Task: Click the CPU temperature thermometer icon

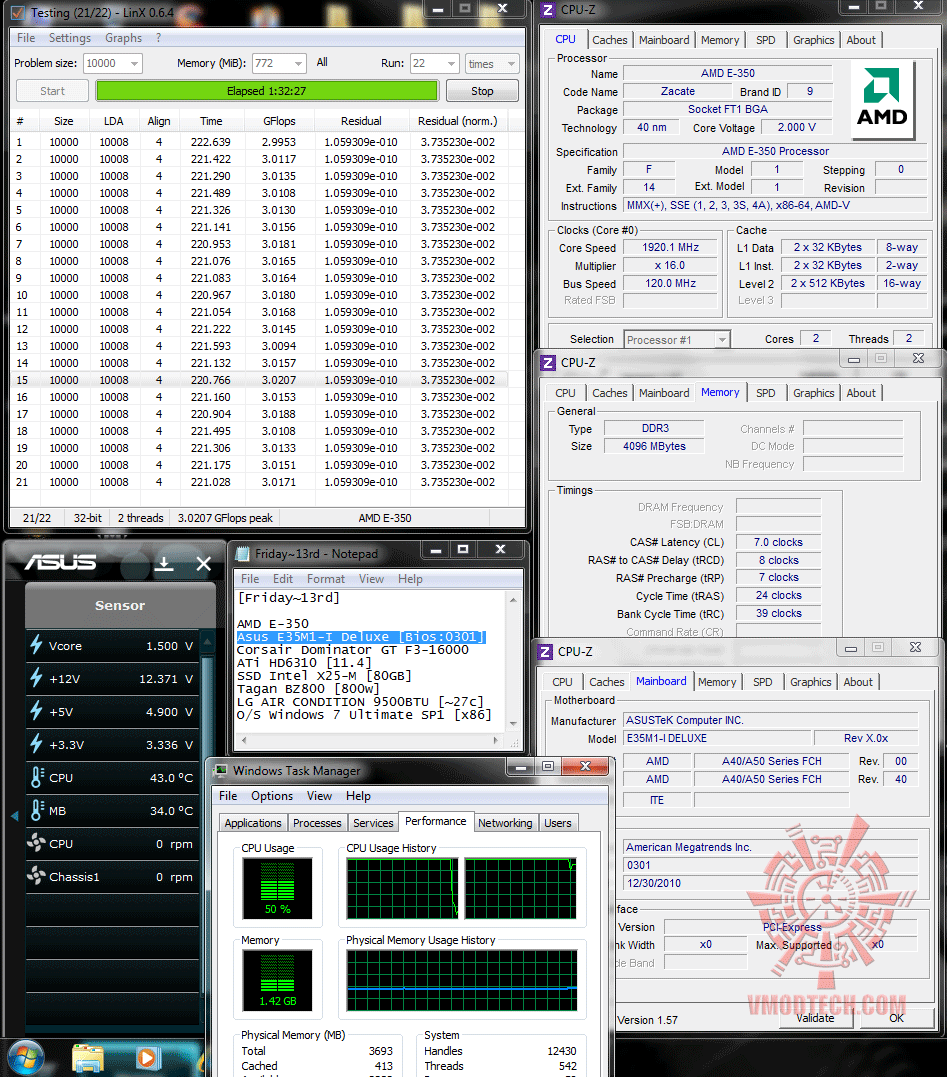Action: click(37, 777)
